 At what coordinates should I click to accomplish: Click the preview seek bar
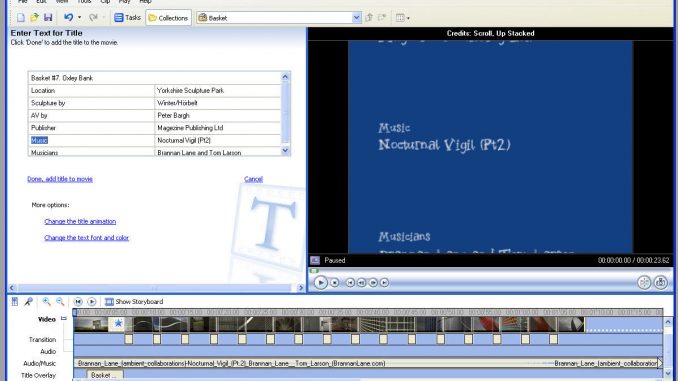point(490,271)
